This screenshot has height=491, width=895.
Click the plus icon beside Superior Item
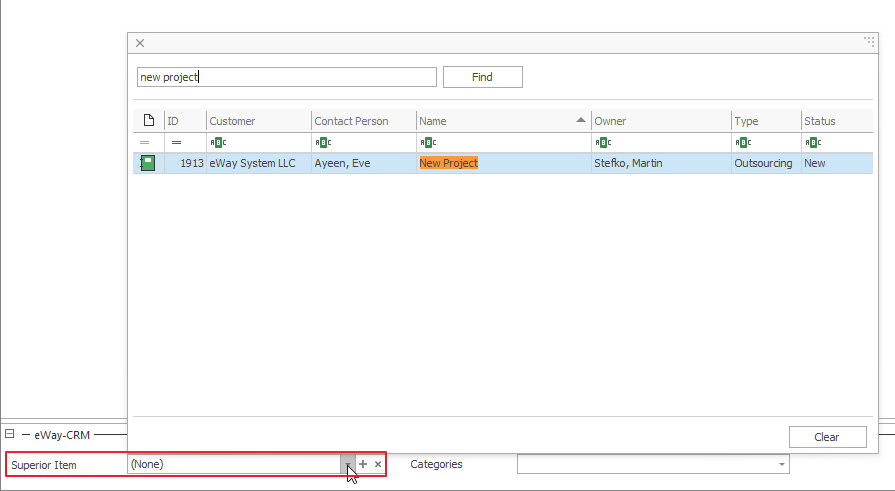coord(363,464)
